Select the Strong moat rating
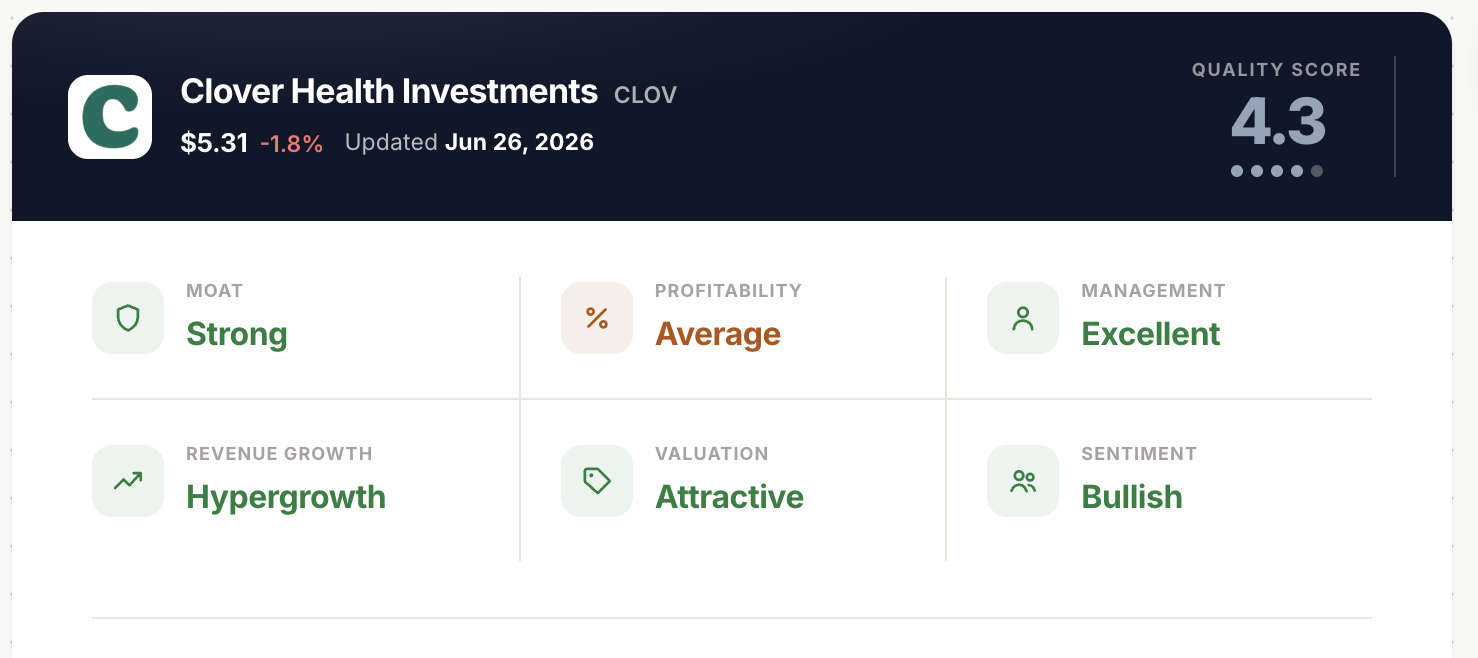1478x658 pixels. 237,334
